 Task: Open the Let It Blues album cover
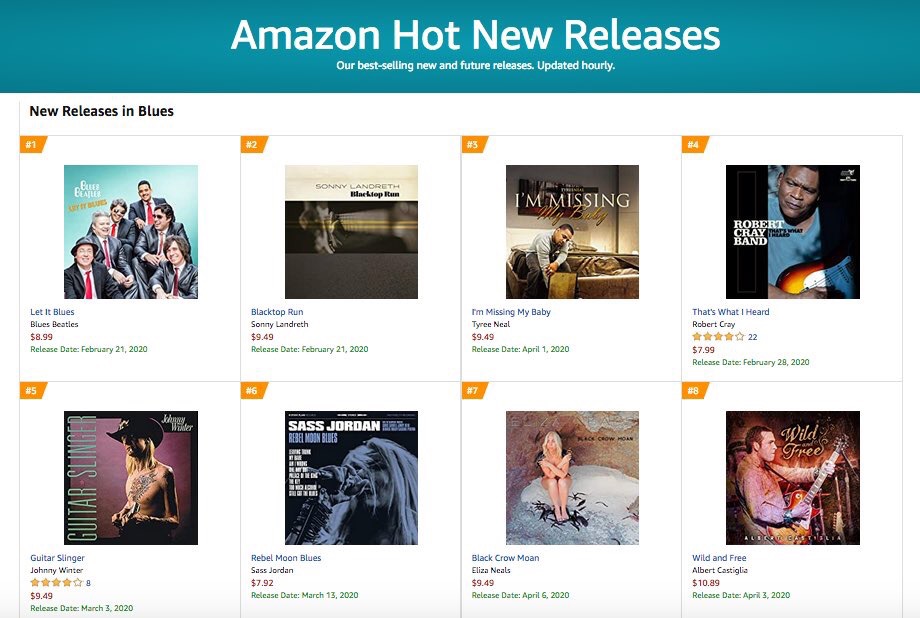(131, 232)
